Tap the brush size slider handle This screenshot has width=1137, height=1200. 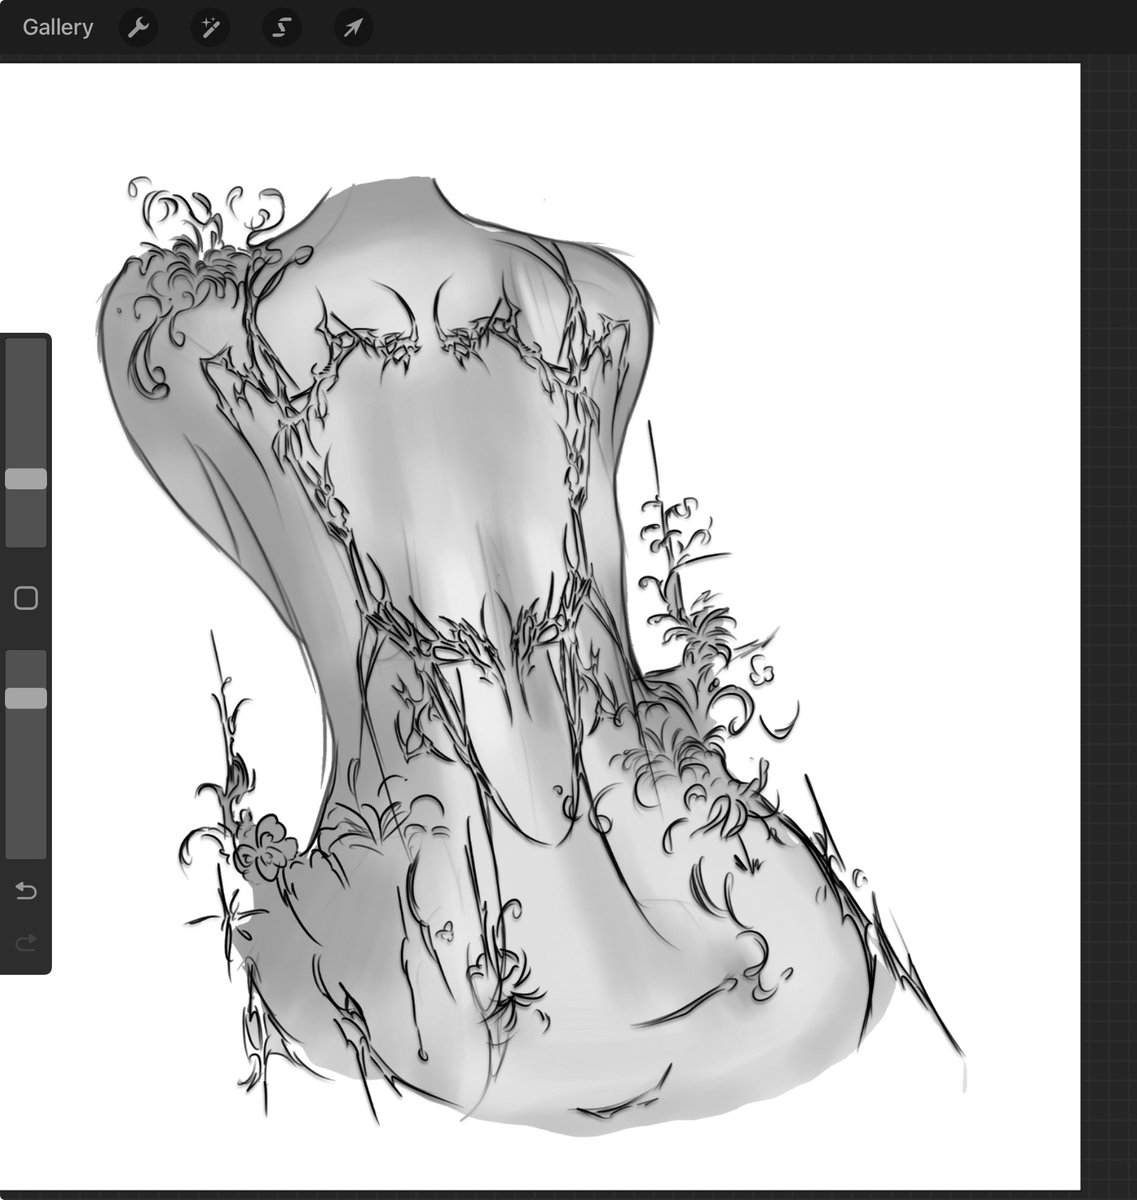coord(27,478)
